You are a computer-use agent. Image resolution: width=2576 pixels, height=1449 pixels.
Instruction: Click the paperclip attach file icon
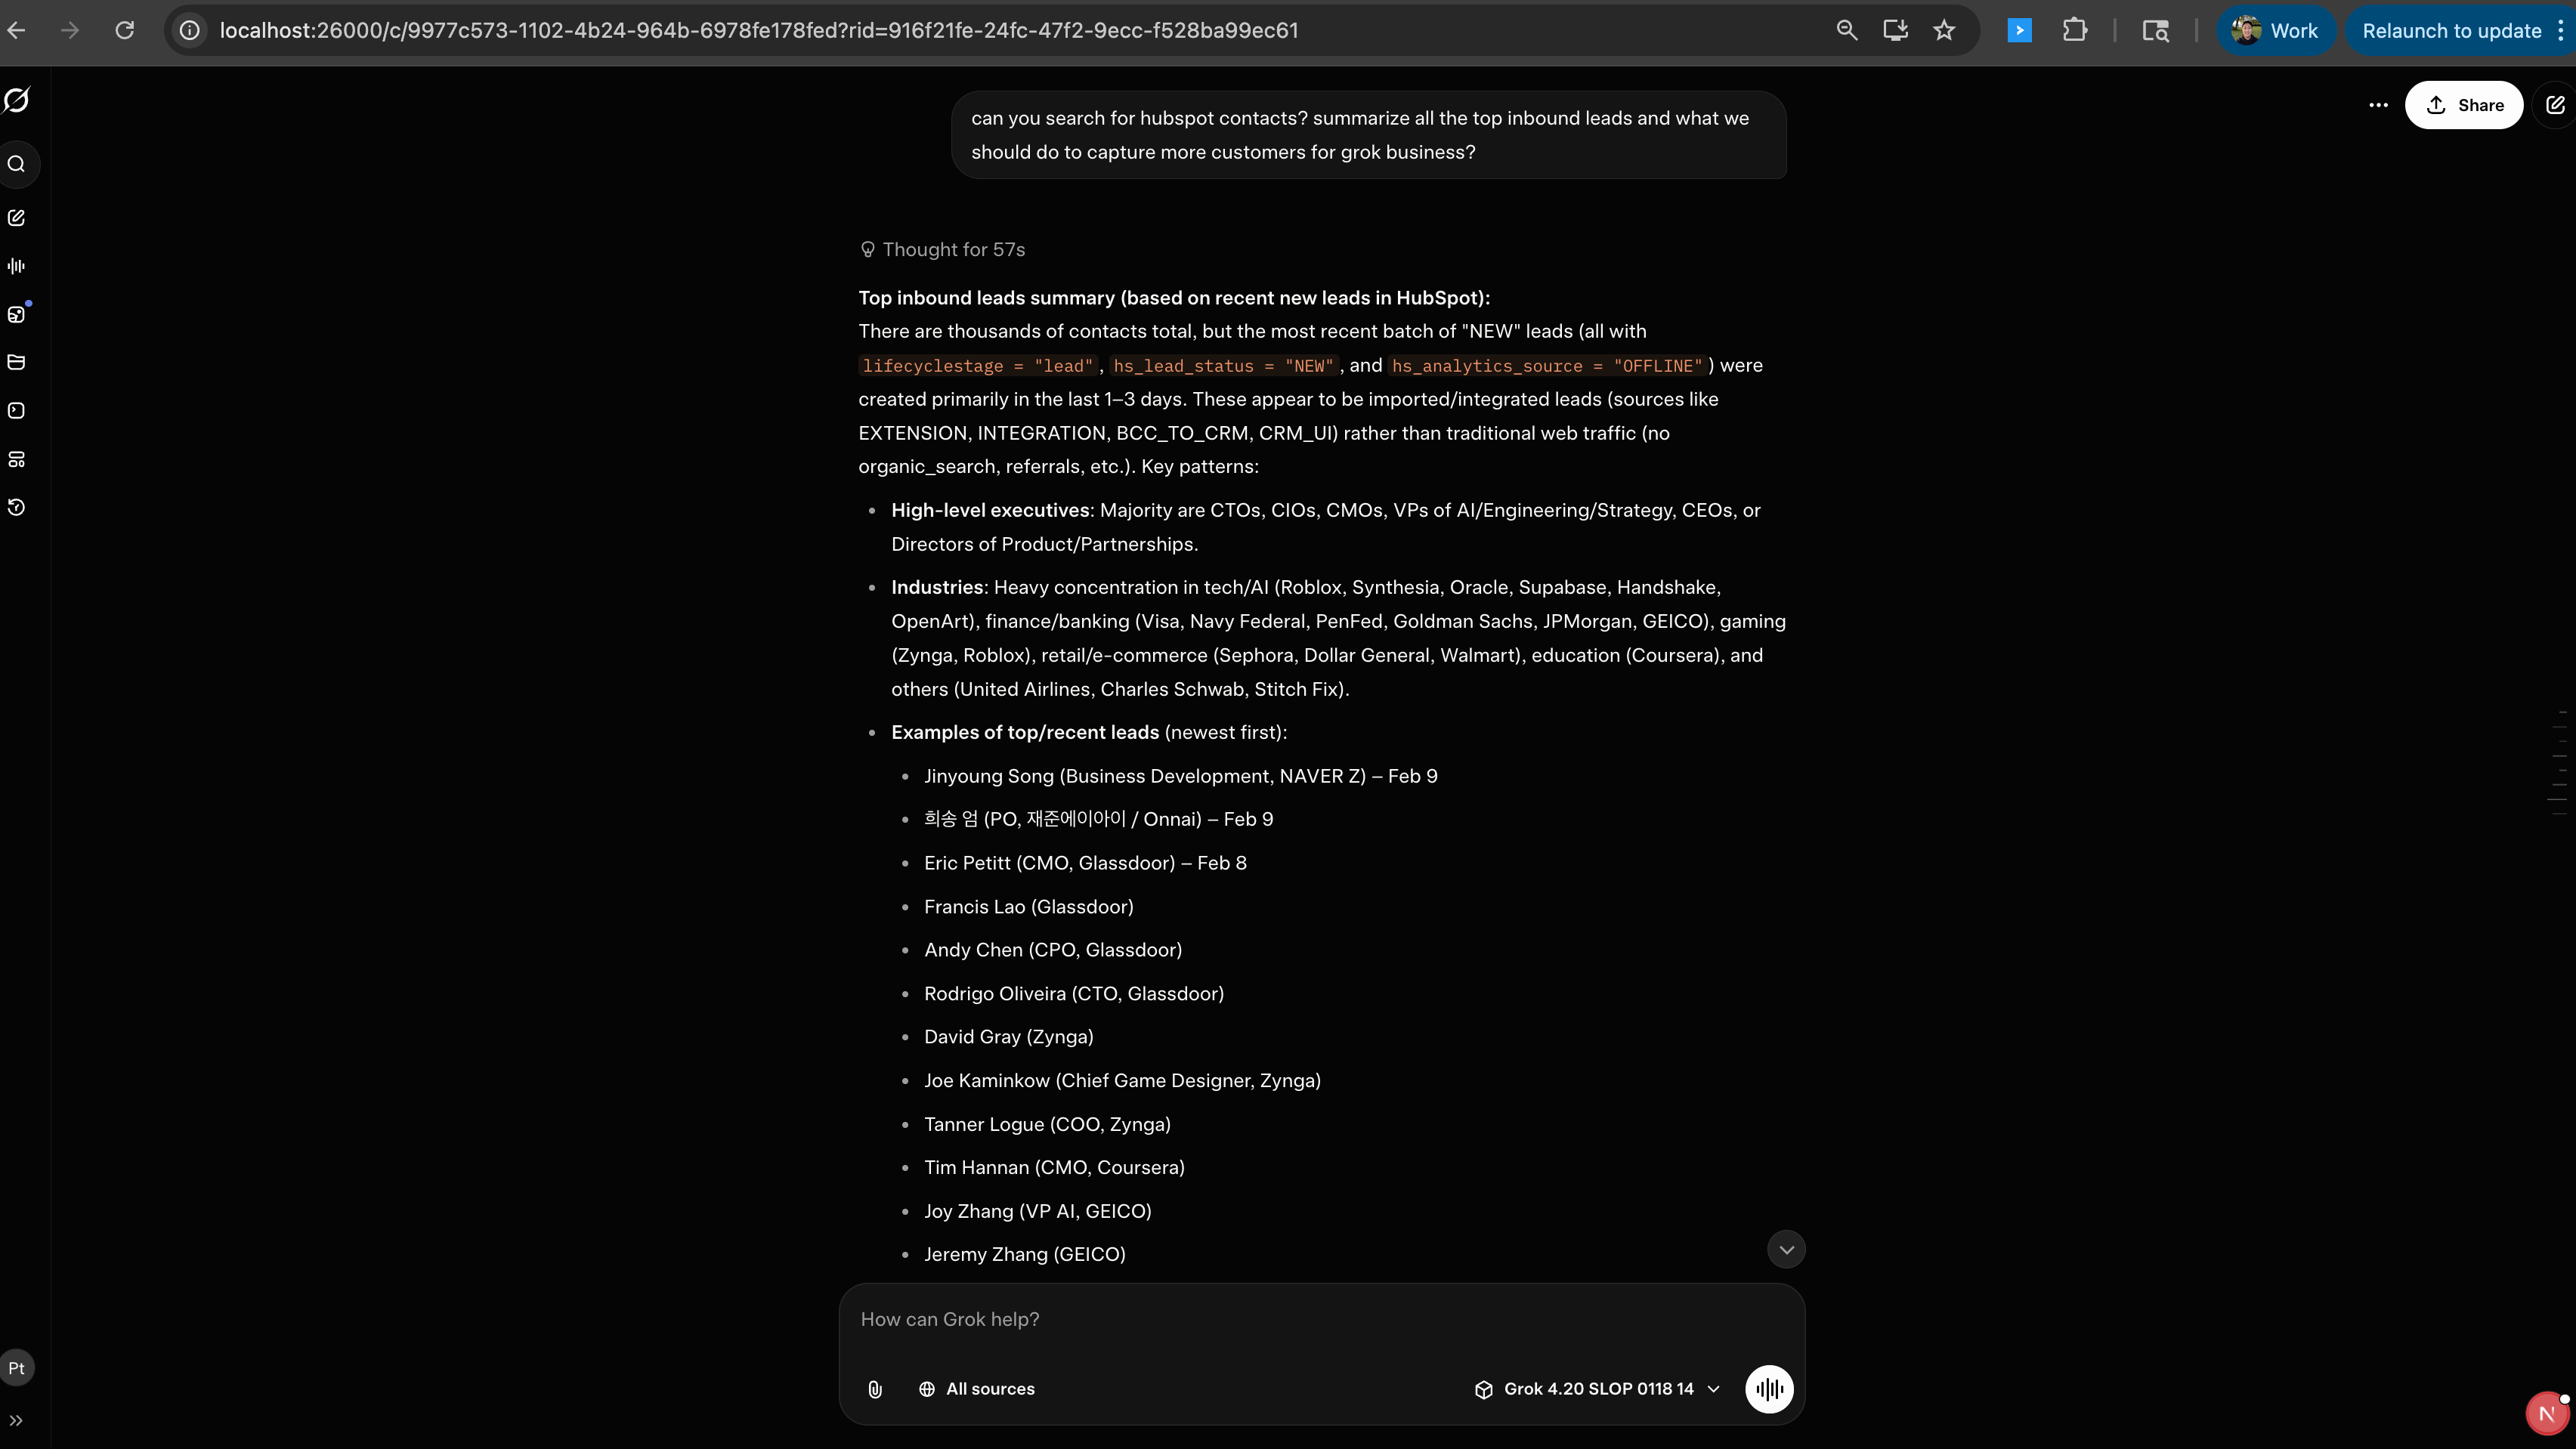coord(875,1389)
